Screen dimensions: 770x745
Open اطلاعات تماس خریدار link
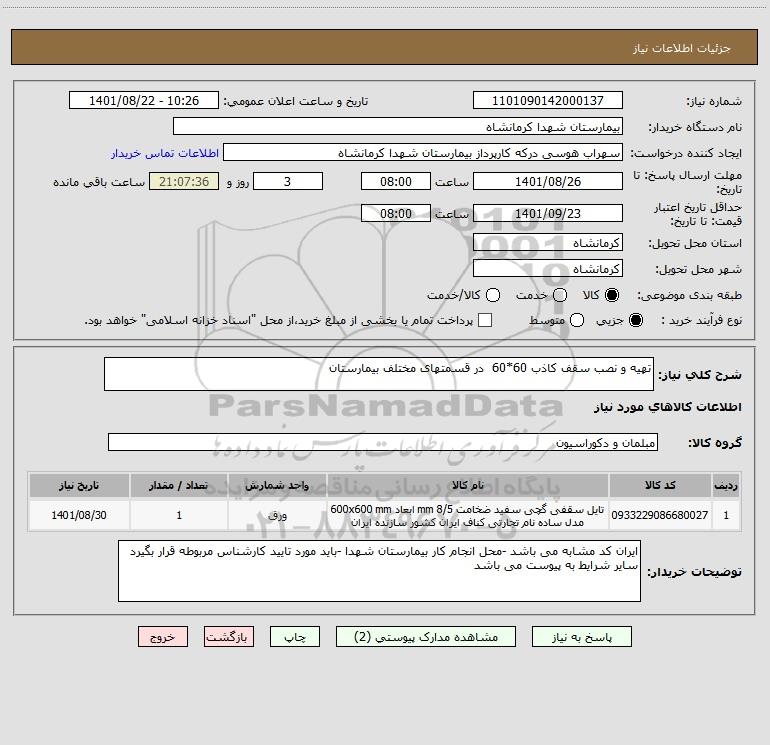165,153
